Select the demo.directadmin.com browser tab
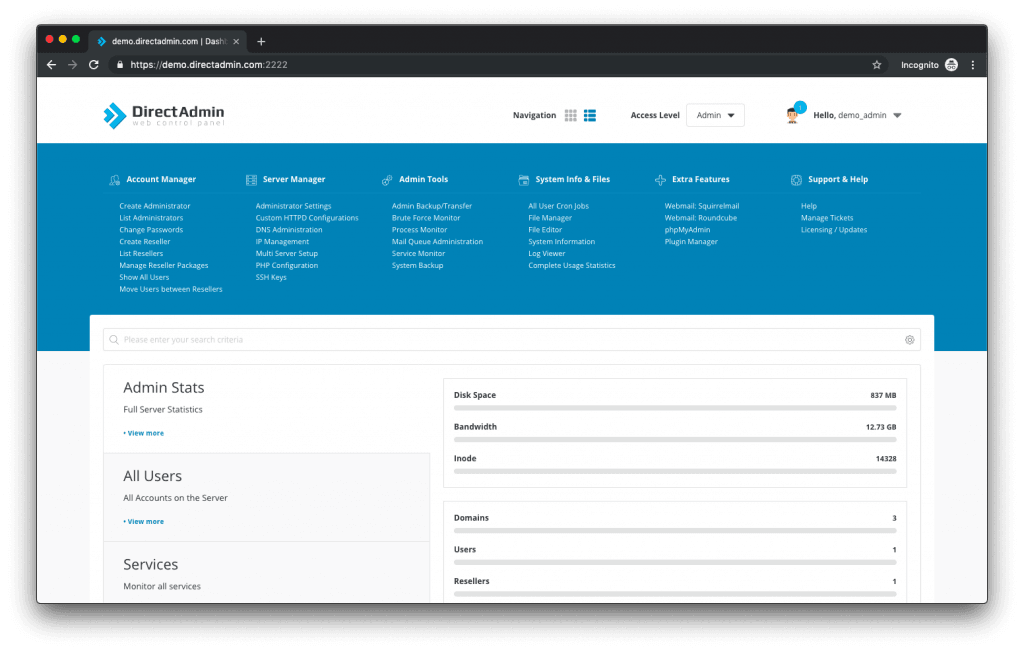The width and height of the screenshot is (1024, 652). point(160,41)
